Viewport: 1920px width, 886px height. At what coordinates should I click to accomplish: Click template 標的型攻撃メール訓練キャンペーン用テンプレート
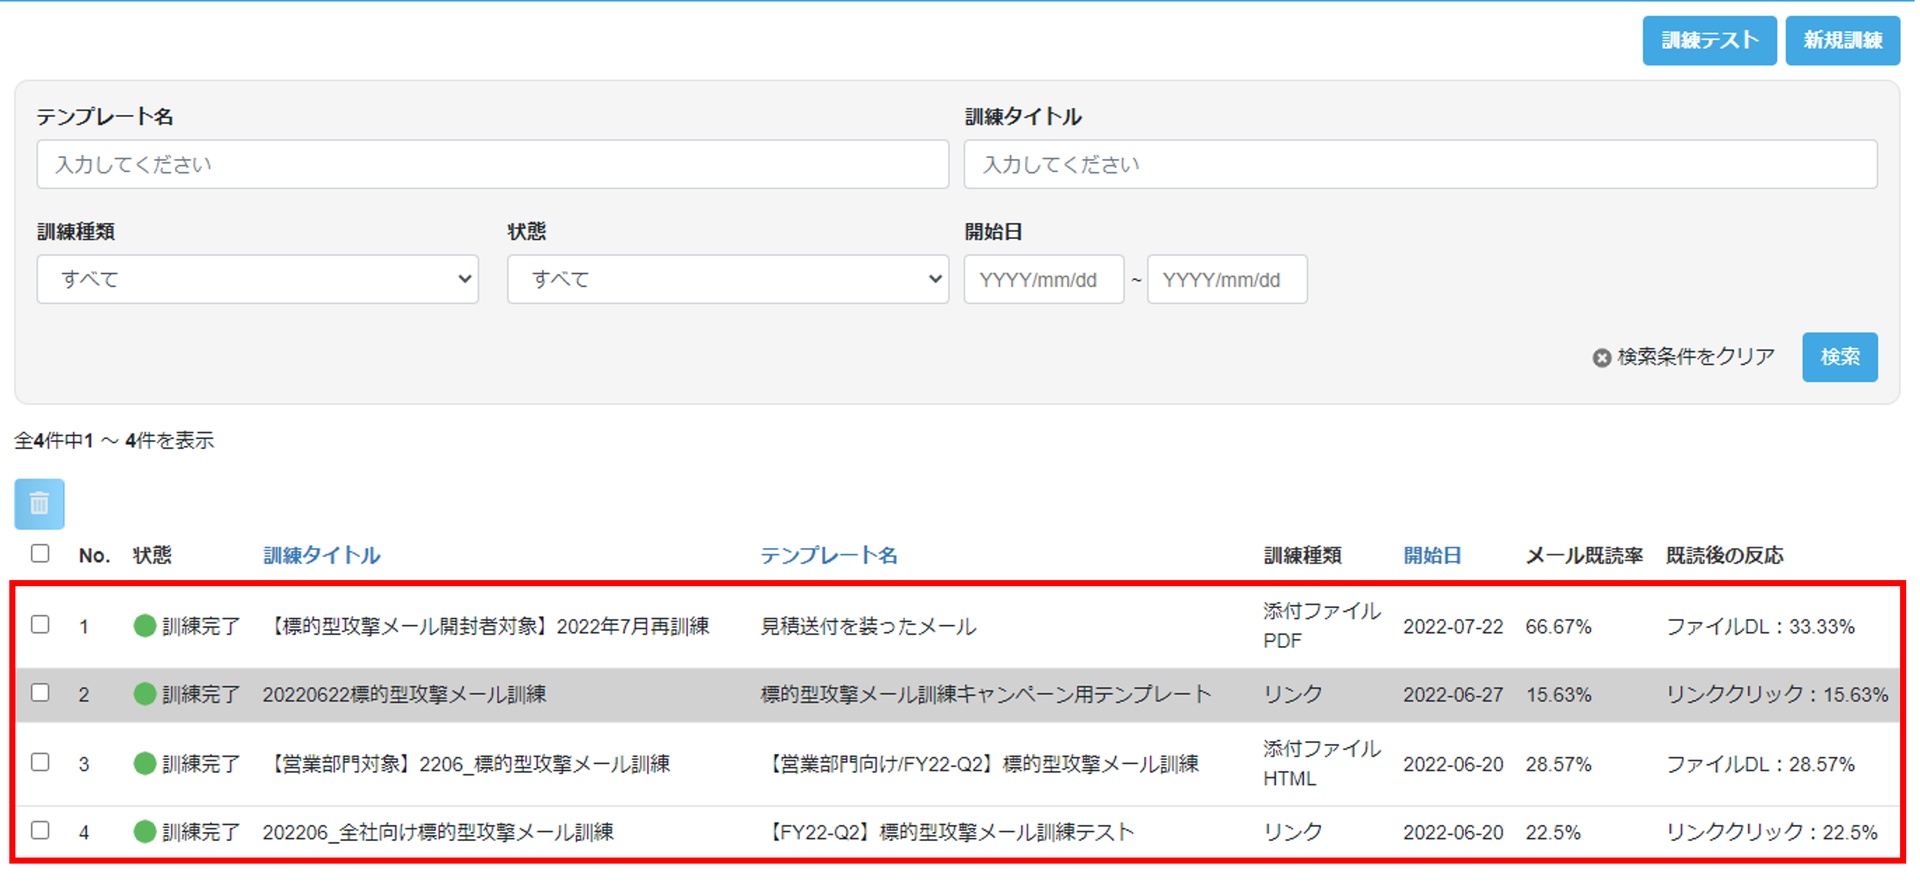pos(986,694)
